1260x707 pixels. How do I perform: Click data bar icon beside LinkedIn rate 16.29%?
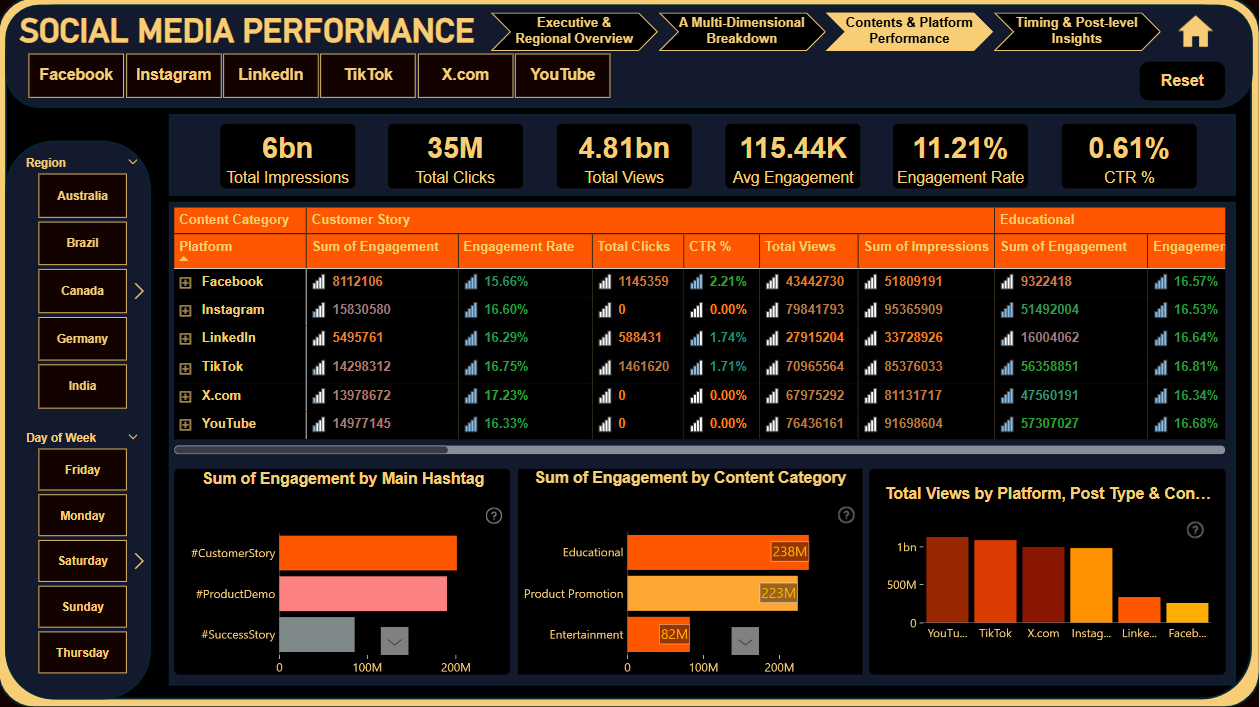pyautogui.click(x=471, y=338)
